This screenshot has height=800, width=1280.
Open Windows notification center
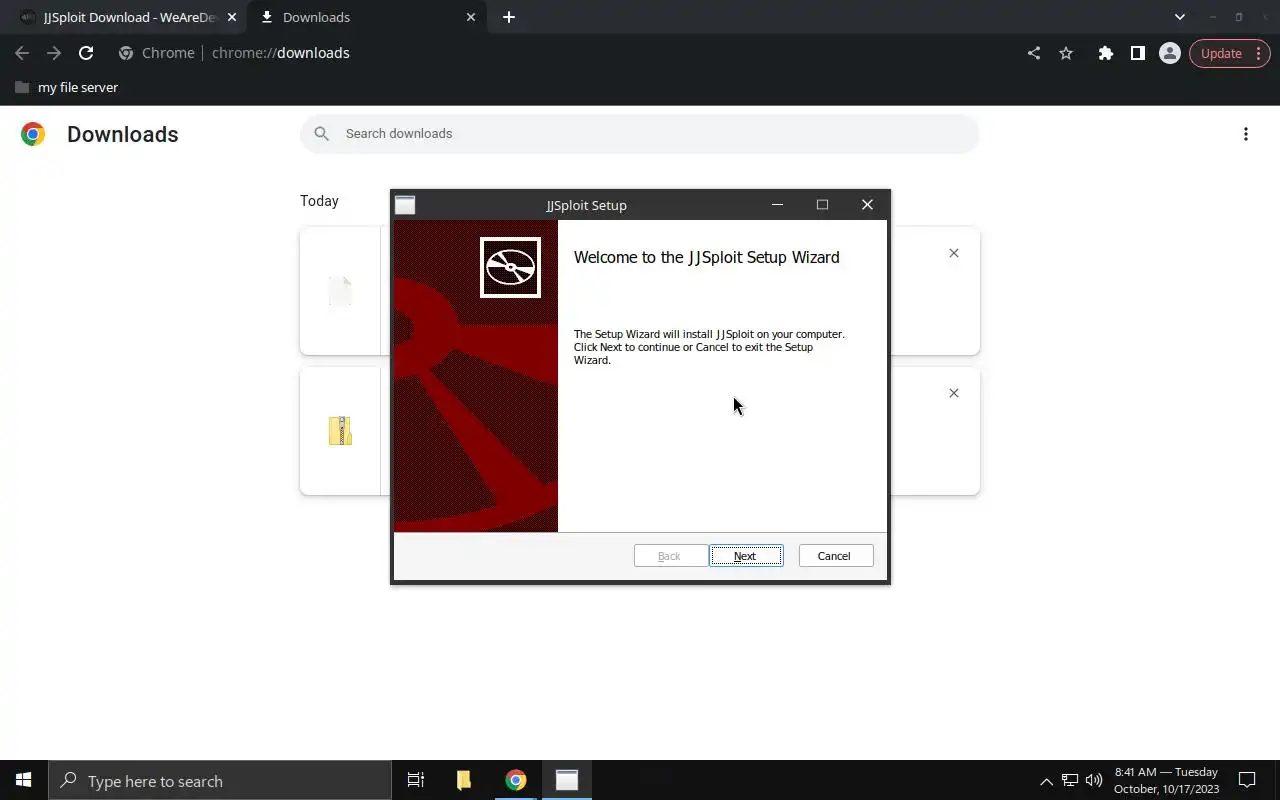(1247, 781)
